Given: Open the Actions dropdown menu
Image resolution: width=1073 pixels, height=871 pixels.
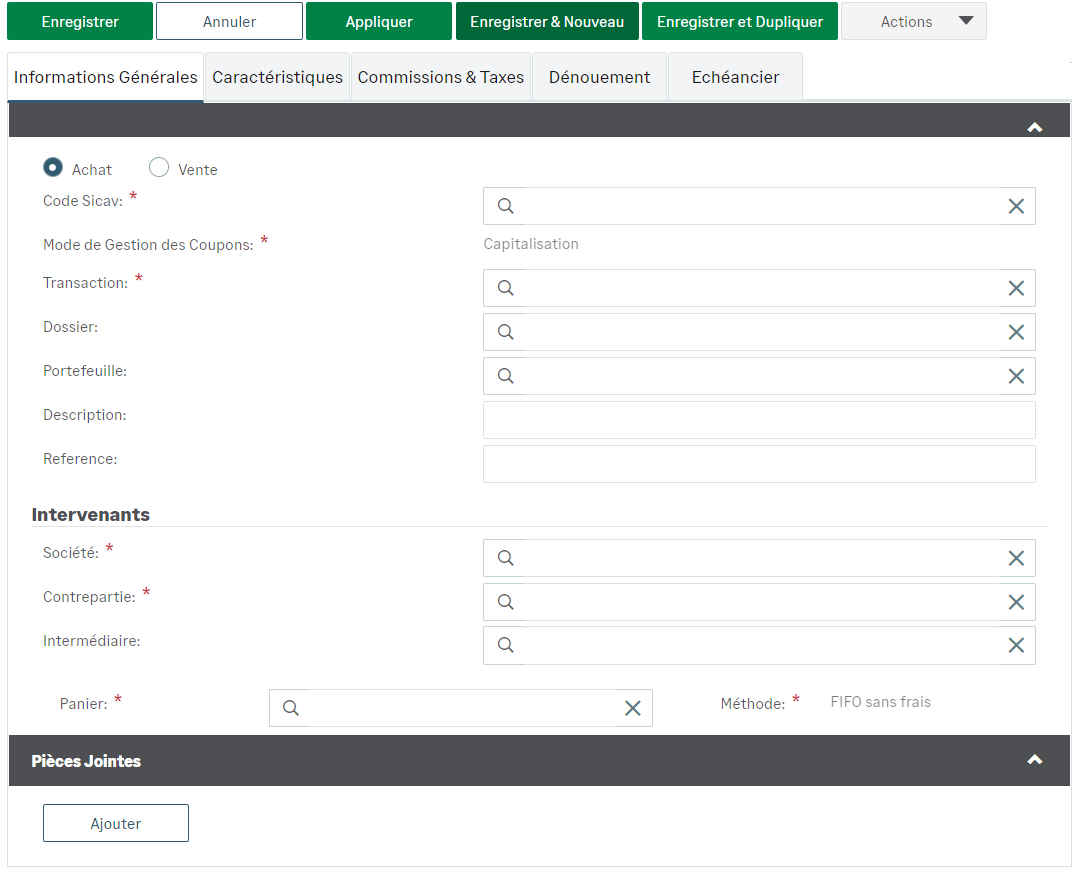Looking at the screenshot, I should [914, 21].
